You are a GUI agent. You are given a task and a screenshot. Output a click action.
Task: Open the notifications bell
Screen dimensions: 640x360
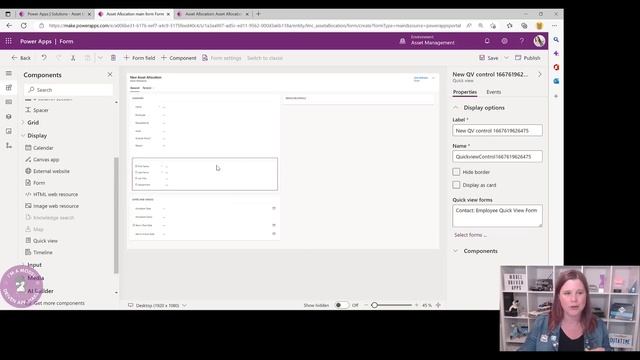click(487, 41)
